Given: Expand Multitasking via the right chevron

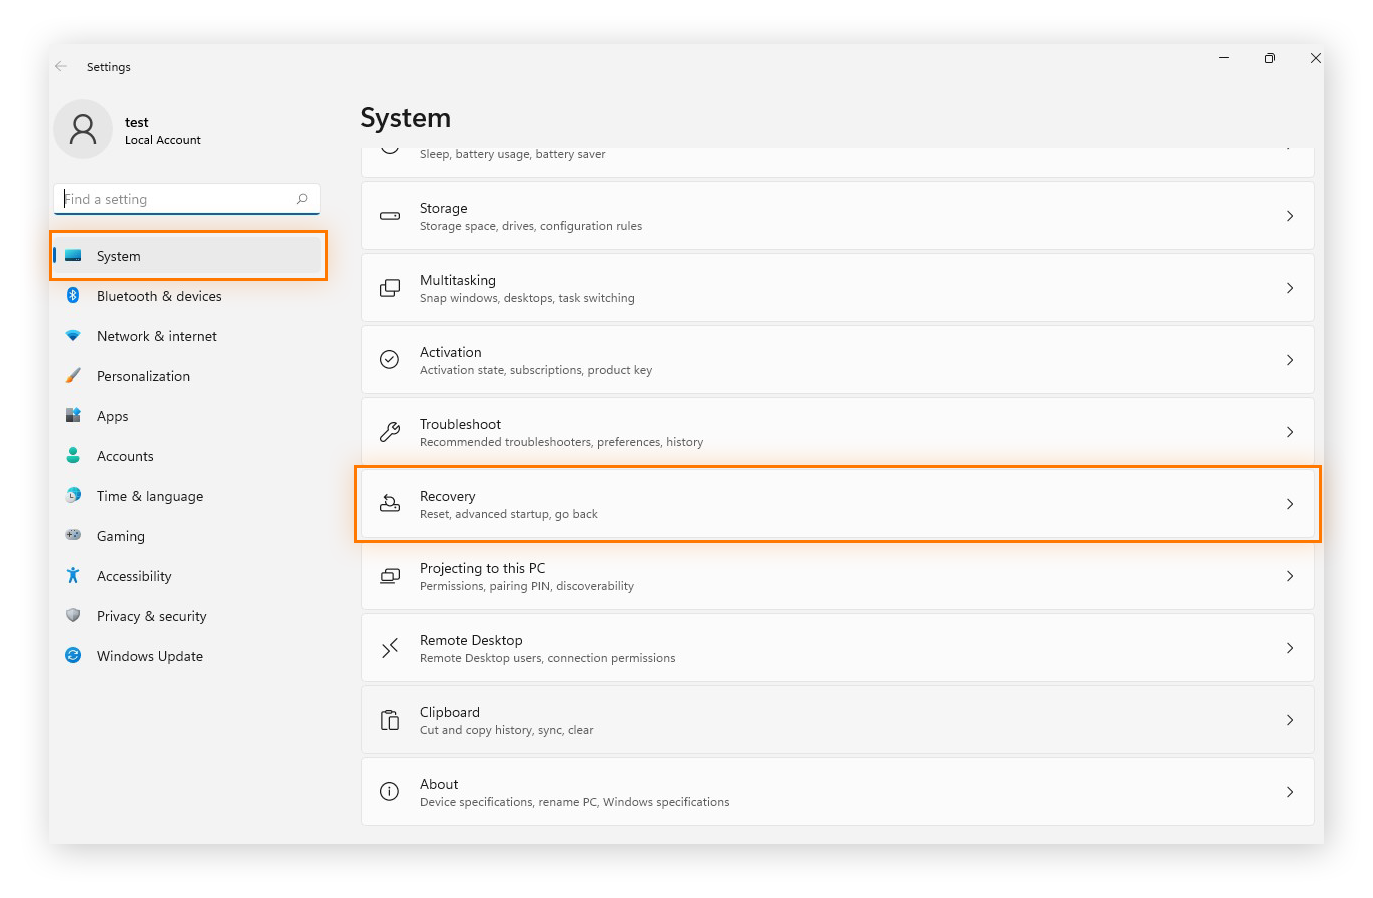Looking at the screenshot, I should click(x=1290, y=287).
